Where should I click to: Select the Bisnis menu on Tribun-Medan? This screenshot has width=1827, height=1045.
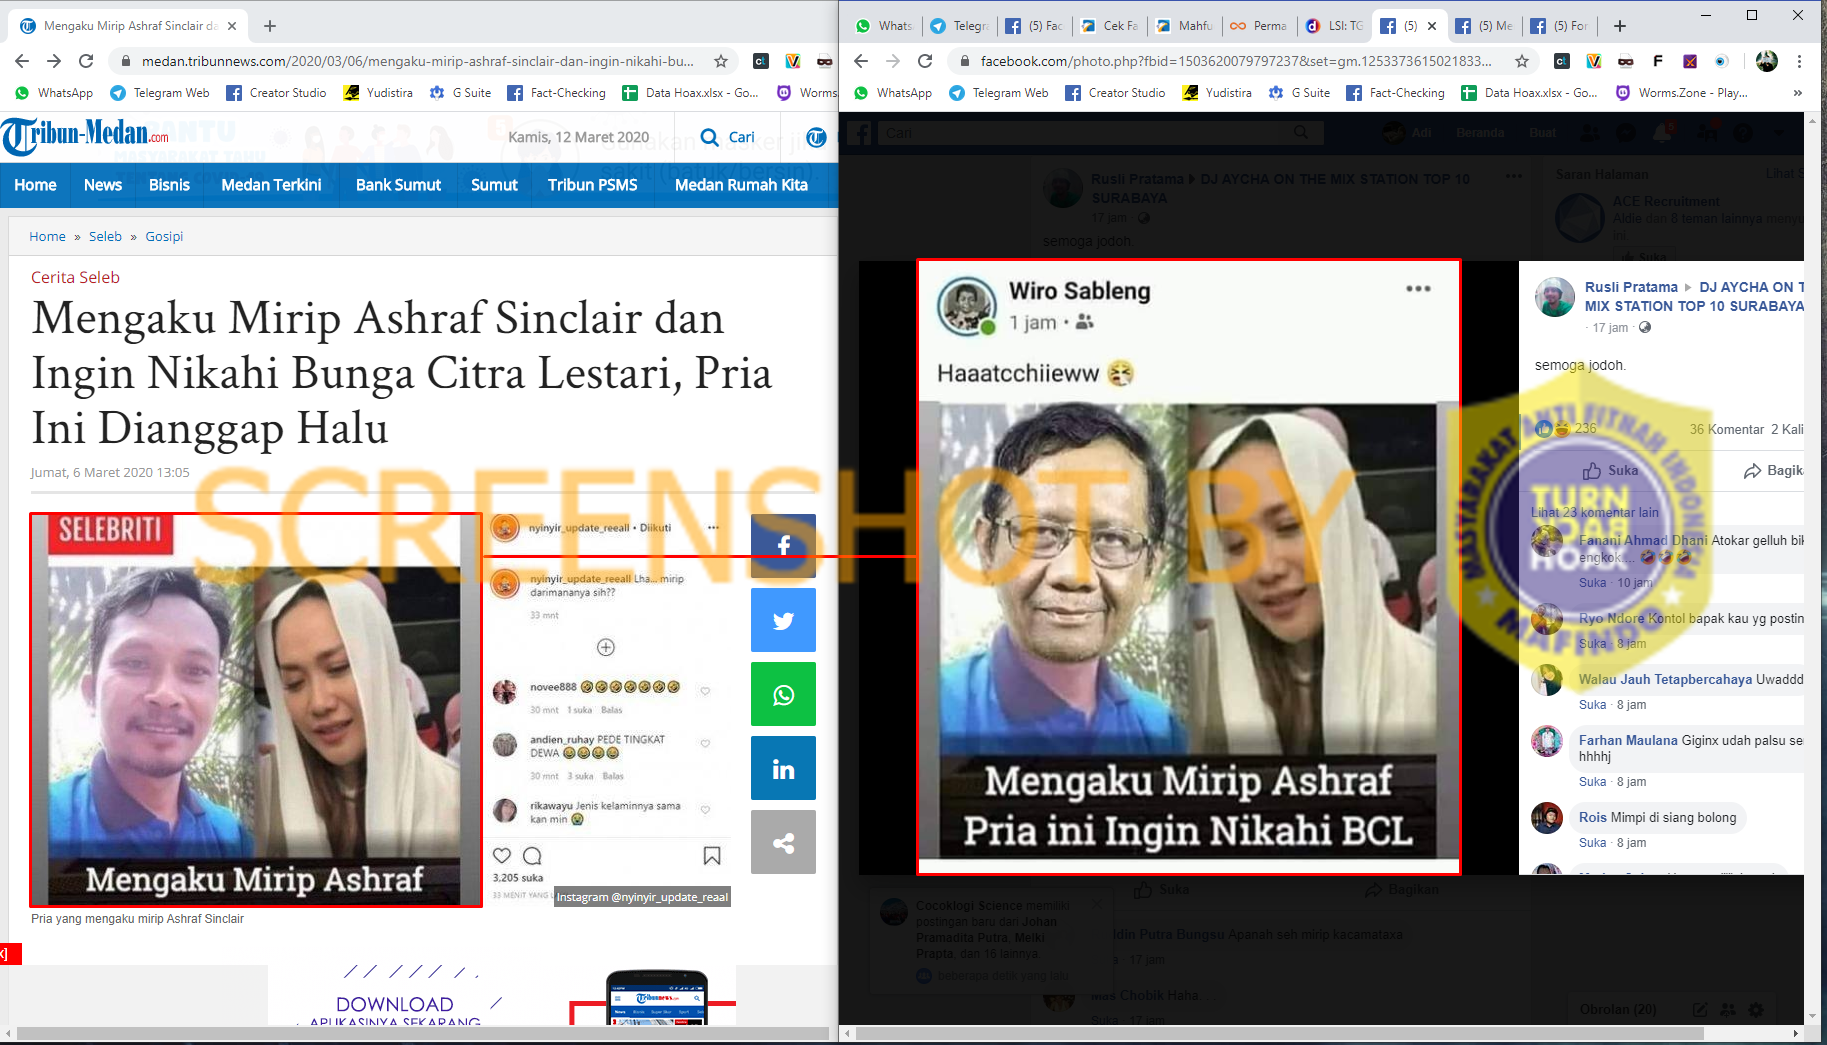coord(169,185)
